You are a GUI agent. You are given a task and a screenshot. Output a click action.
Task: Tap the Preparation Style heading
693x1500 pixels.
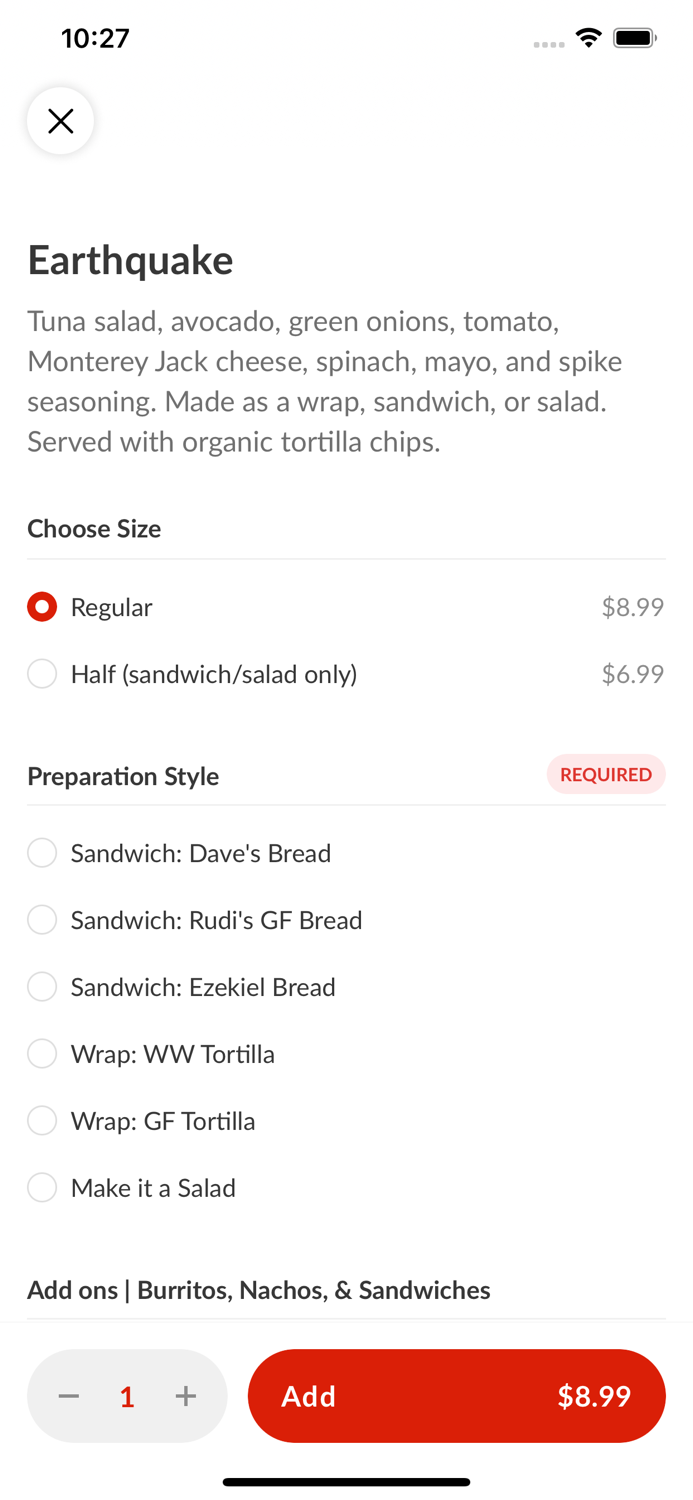tap(123, 776)
